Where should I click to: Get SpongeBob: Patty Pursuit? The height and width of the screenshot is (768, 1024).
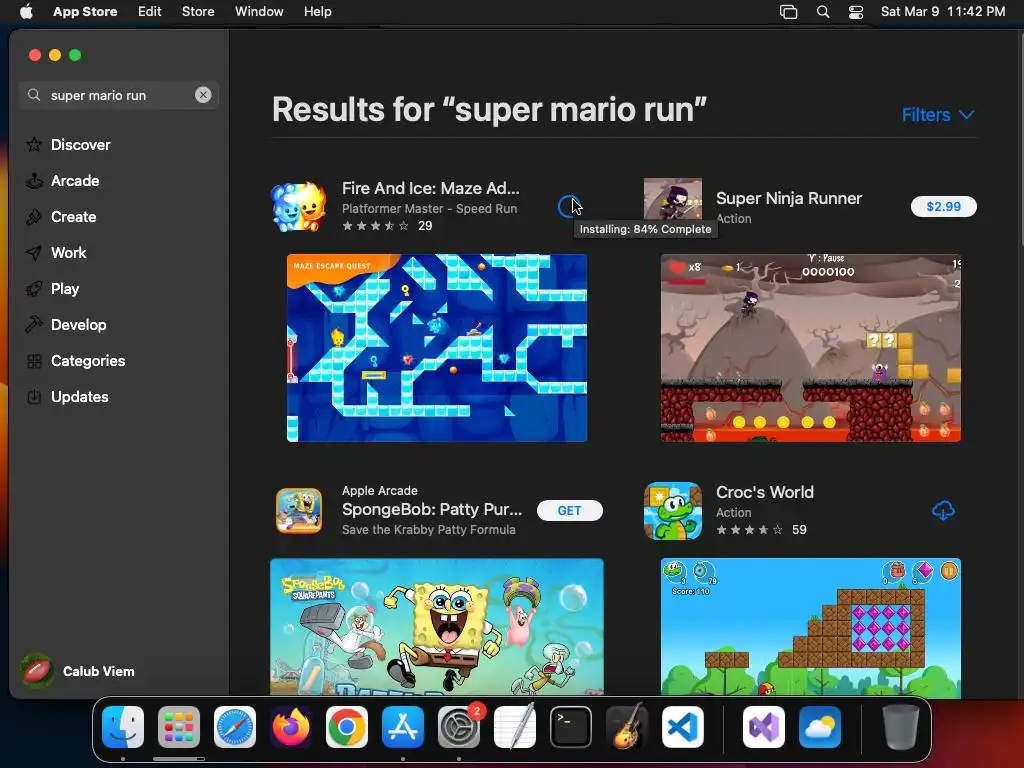569,511
